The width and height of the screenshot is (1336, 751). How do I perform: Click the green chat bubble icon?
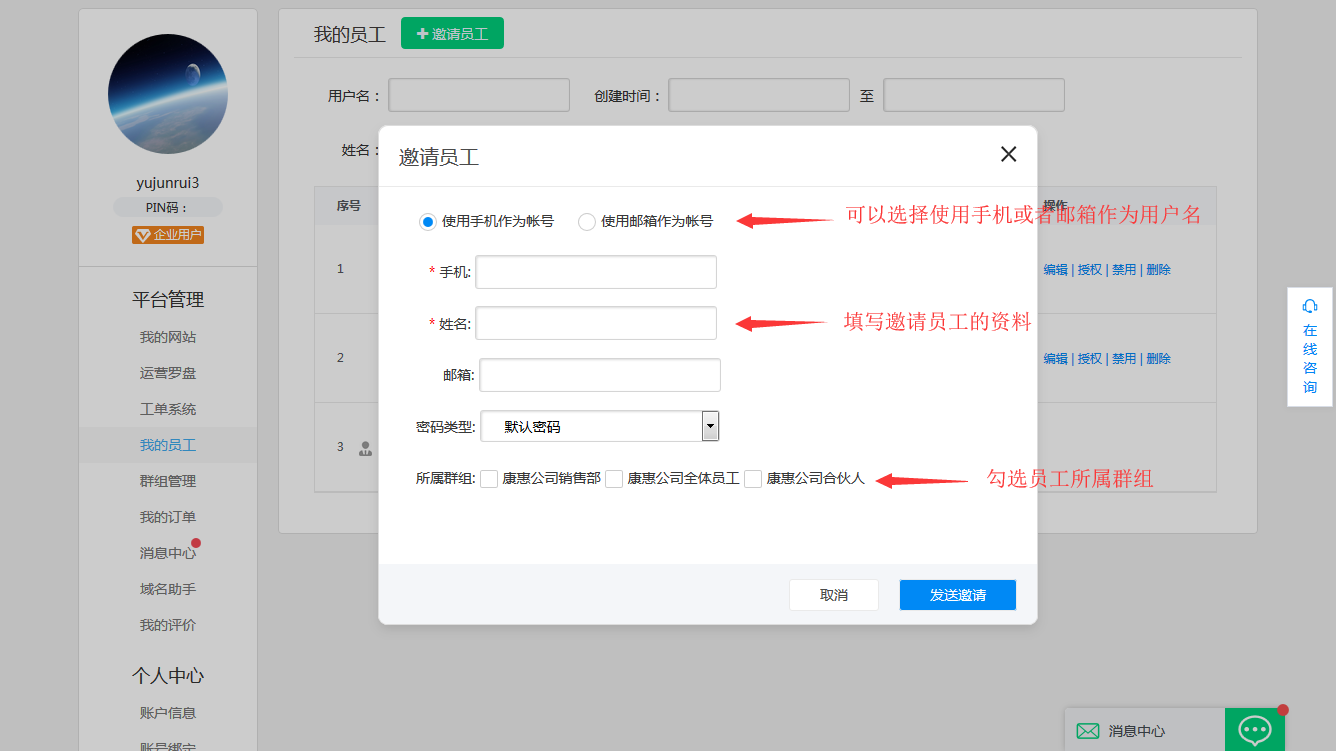click(1254, 730)
